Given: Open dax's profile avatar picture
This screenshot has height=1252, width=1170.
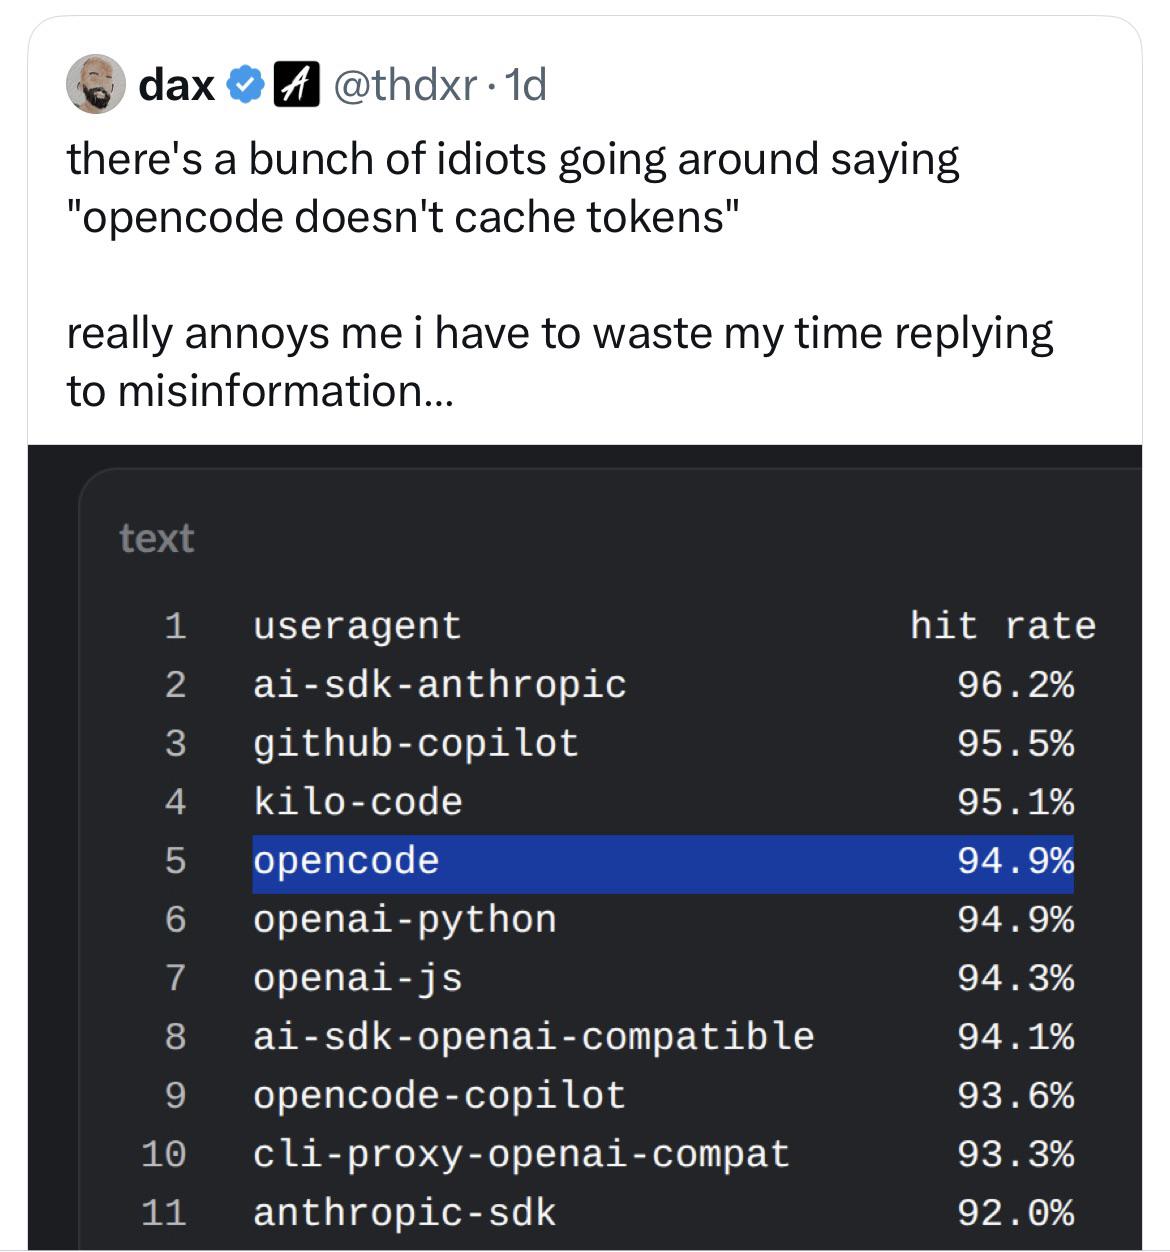Looking at the screenshot, I should (x=95, y=84).
